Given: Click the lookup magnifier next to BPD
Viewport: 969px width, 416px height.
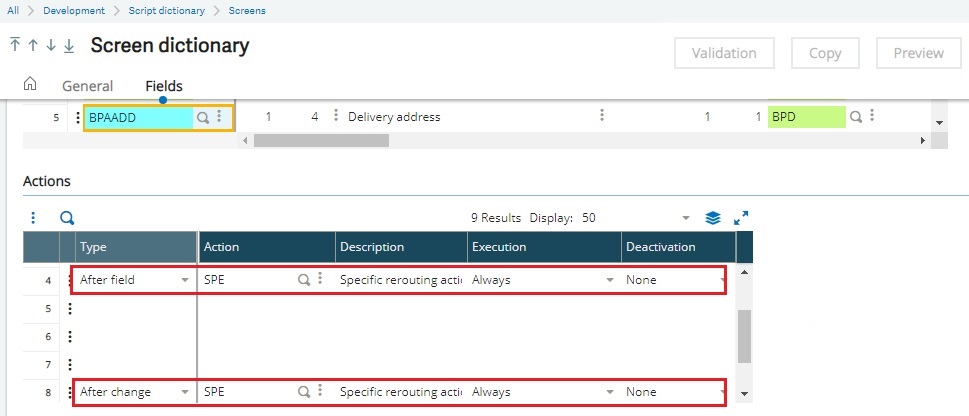Looking at the screenshot, I should [x=855, y=116].
